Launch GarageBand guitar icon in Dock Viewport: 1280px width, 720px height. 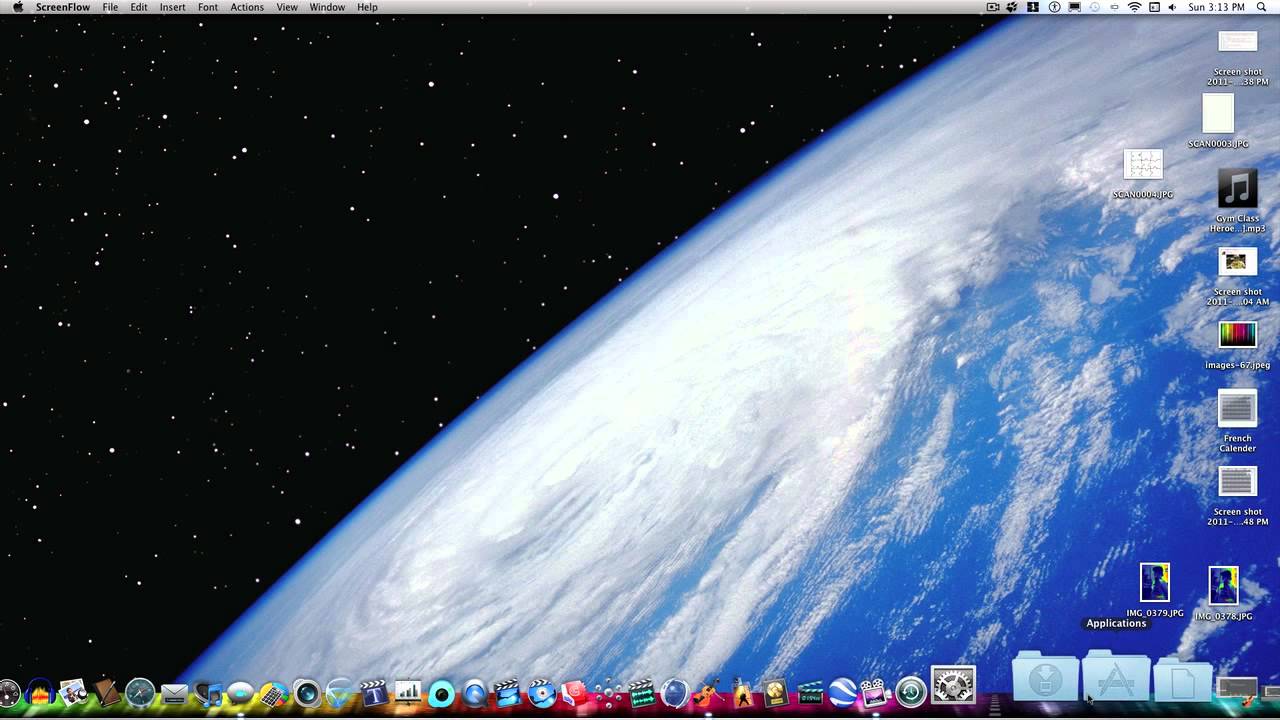coord(707,692)
